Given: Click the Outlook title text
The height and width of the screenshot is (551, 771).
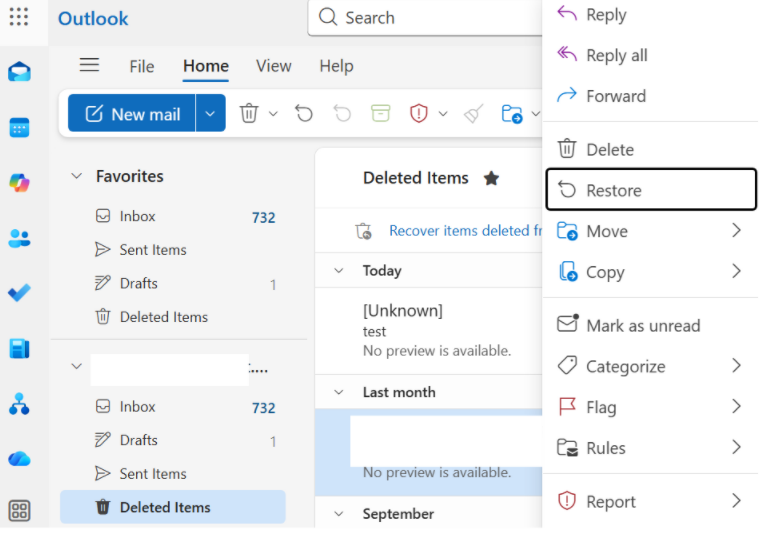Looking at the screenshot, I should pos(93,19).
